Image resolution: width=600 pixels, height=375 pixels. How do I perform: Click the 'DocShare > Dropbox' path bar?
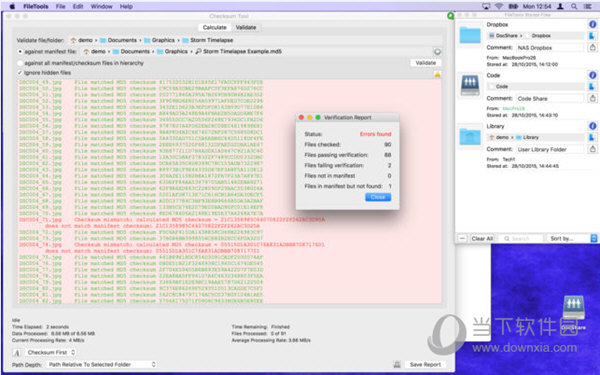[536, 36]
